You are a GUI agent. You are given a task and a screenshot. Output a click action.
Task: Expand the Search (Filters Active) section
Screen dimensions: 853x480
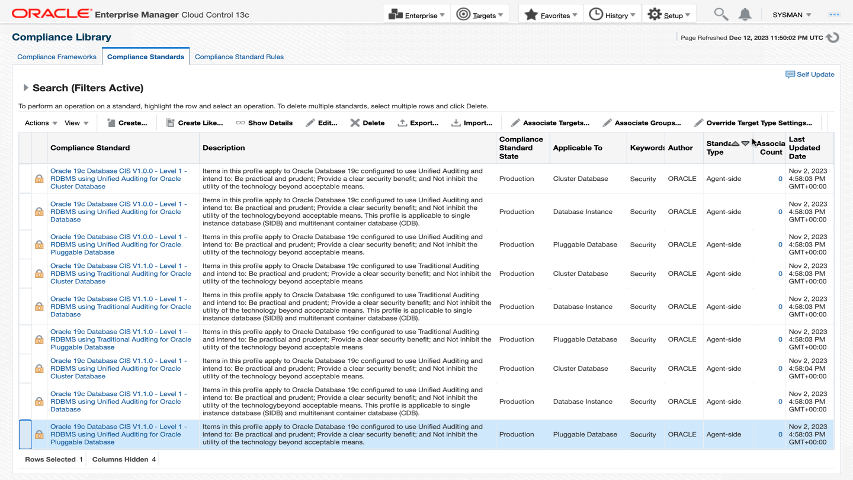tap(26, 88)
